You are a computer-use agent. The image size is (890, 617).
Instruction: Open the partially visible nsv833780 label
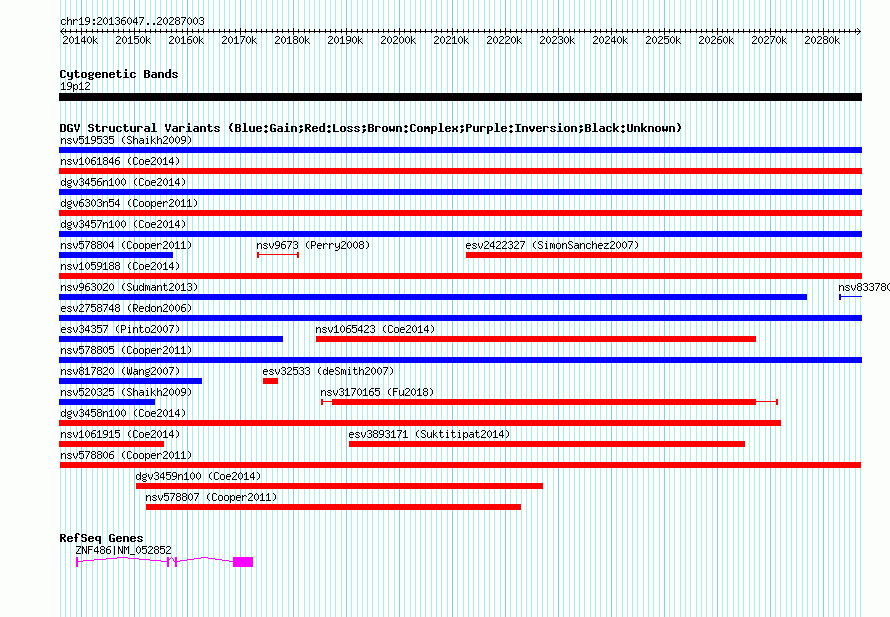coord(864,287)
